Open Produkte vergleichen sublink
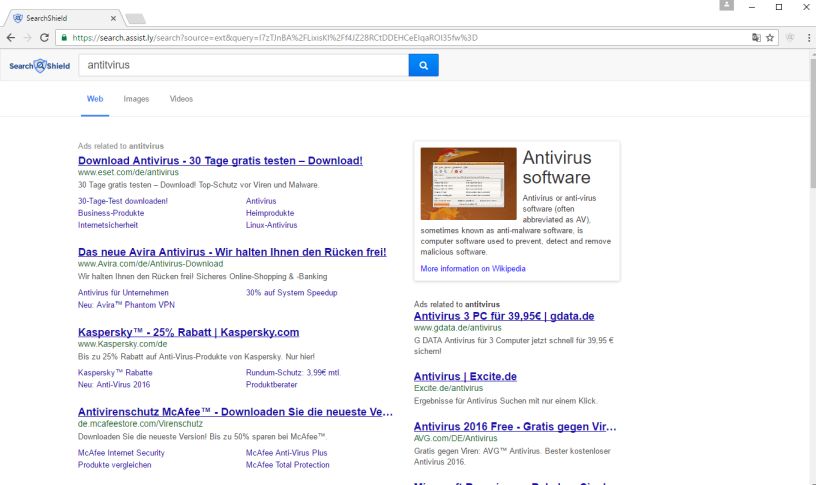Image resolution: width=816 pixels, height=485 pixels. coord(114,465)
